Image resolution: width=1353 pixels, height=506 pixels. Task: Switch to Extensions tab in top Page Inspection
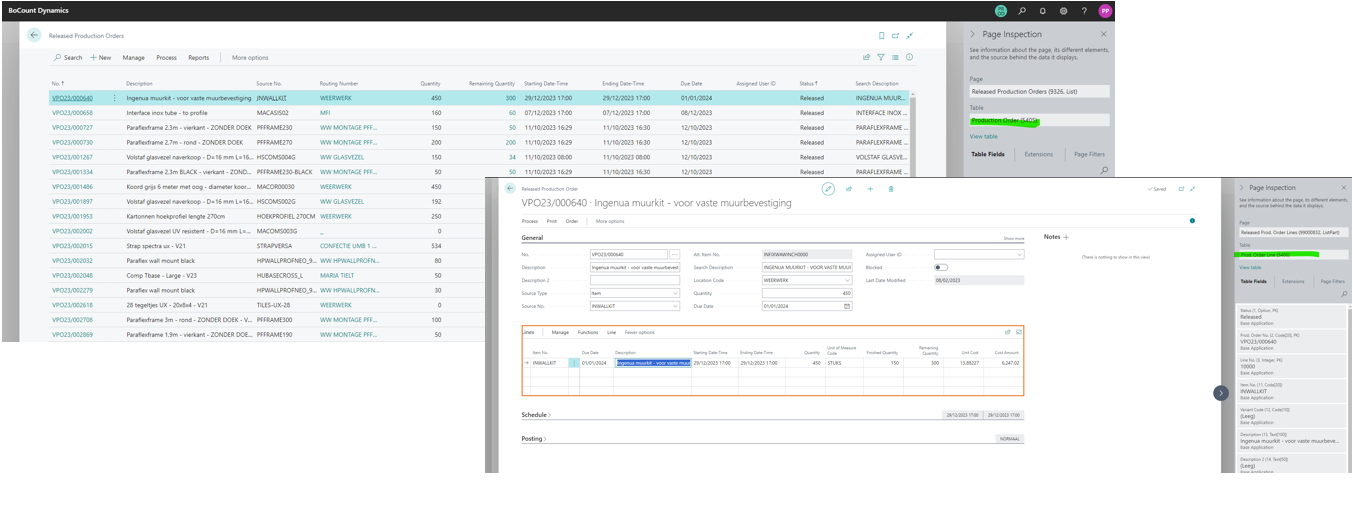[x=1038, y=154]
